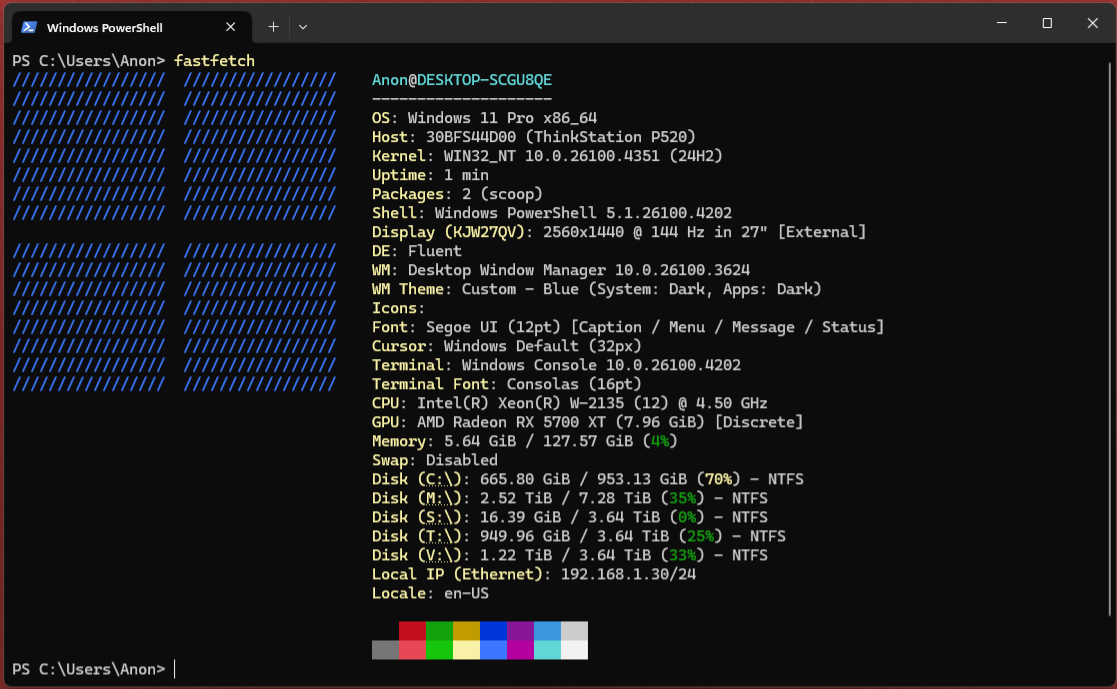Click the 'Packages: 2 (scoop)' line
Screen dimensions: 1117x689
tap(457, 194)
